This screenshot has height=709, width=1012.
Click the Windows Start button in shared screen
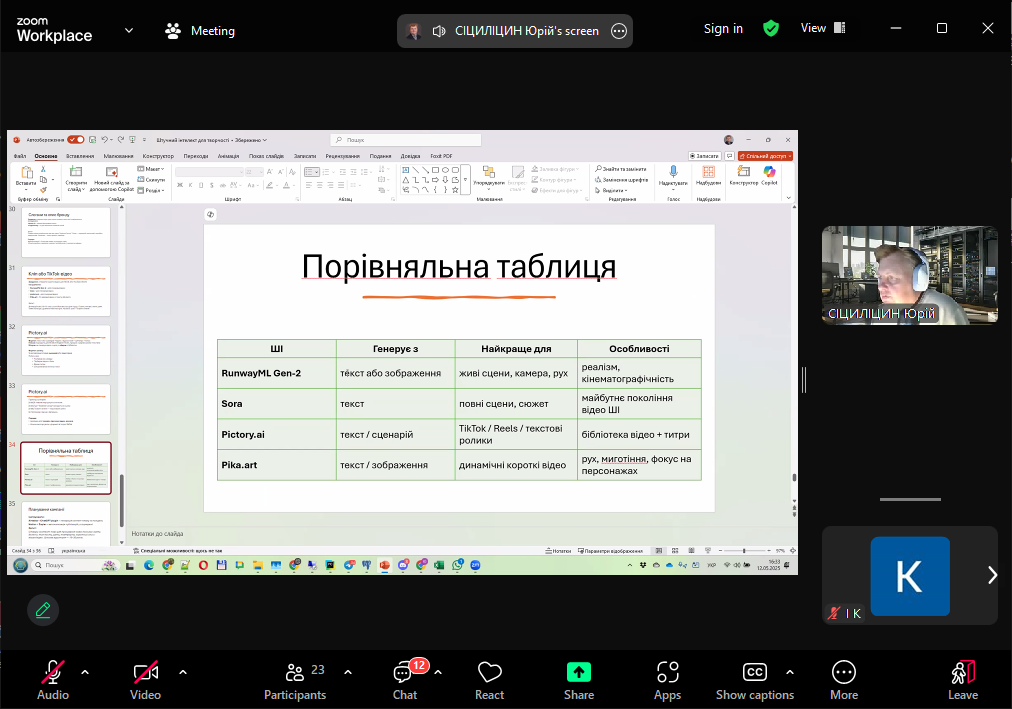click(x=21, y=565)
